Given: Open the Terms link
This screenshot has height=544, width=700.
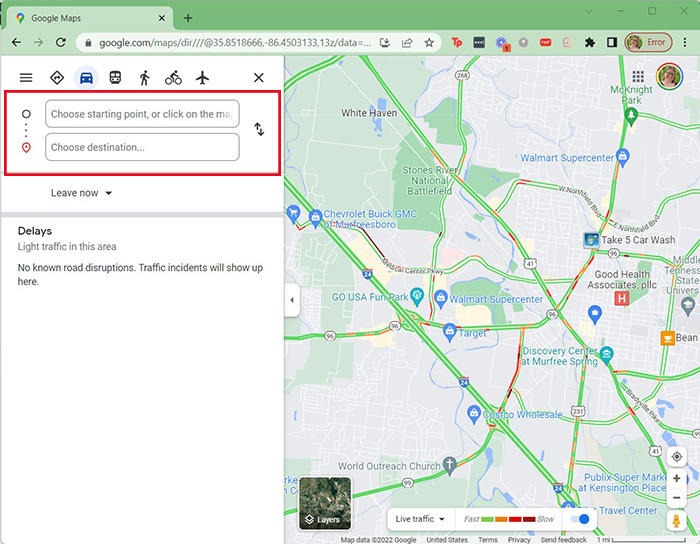Looking at the screenshot, I should point(488,540).
